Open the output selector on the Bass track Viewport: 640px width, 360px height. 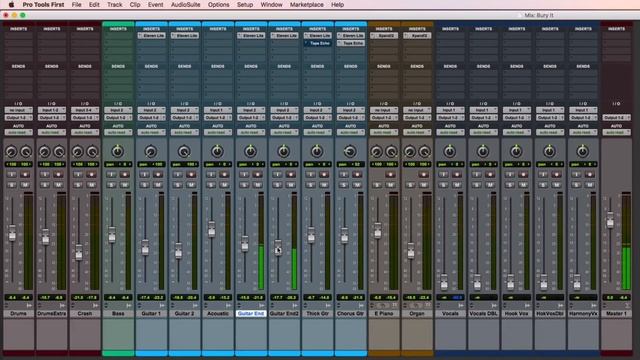(118, 118)
